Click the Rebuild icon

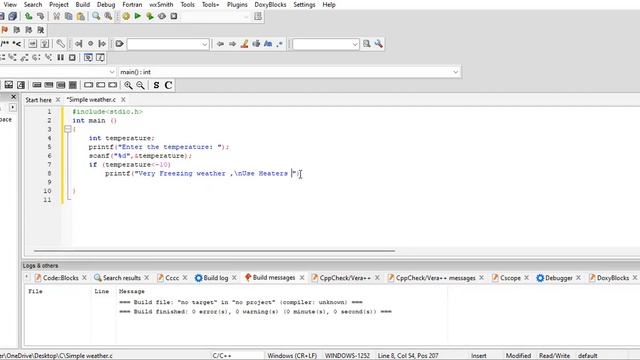click(x=162, y=16)
